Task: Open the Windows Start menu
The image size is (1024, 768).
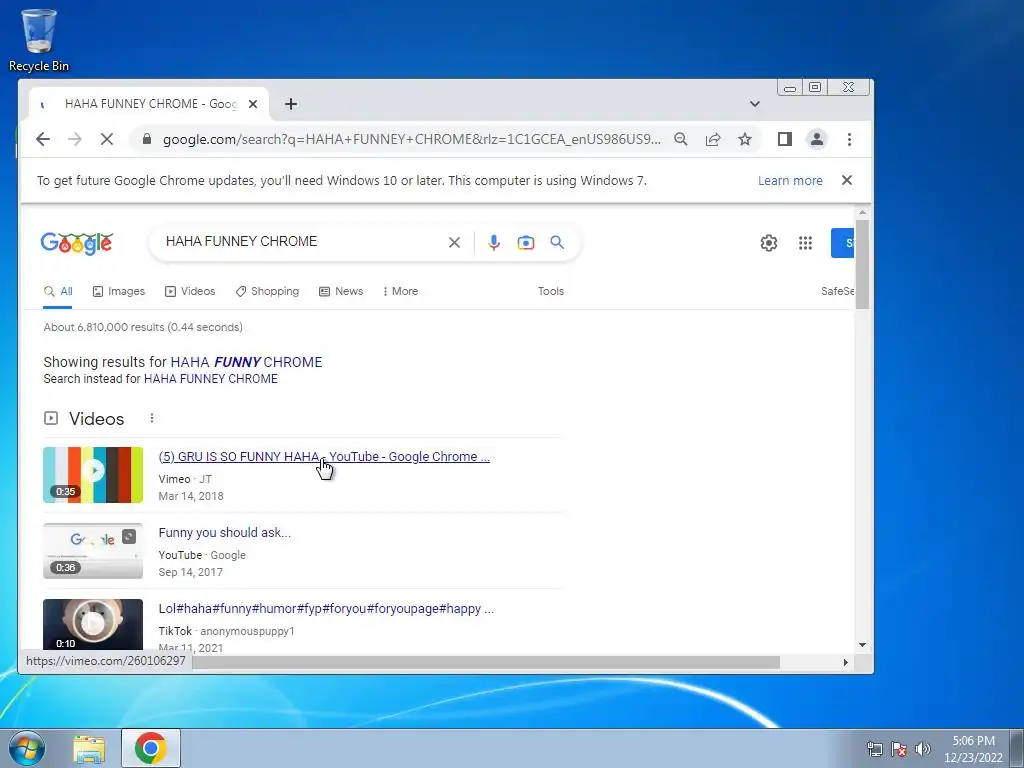Action: tap(25, 748)
